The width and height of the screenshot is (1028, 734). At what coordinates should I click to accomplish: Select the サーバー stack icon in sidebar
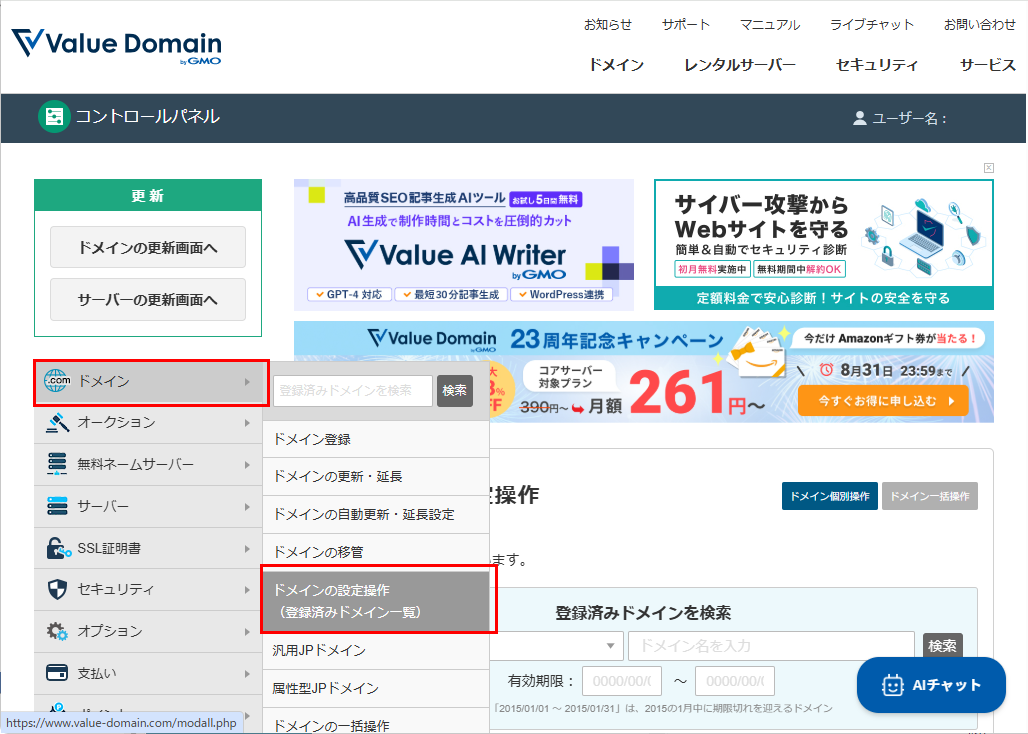pos(57,506)
